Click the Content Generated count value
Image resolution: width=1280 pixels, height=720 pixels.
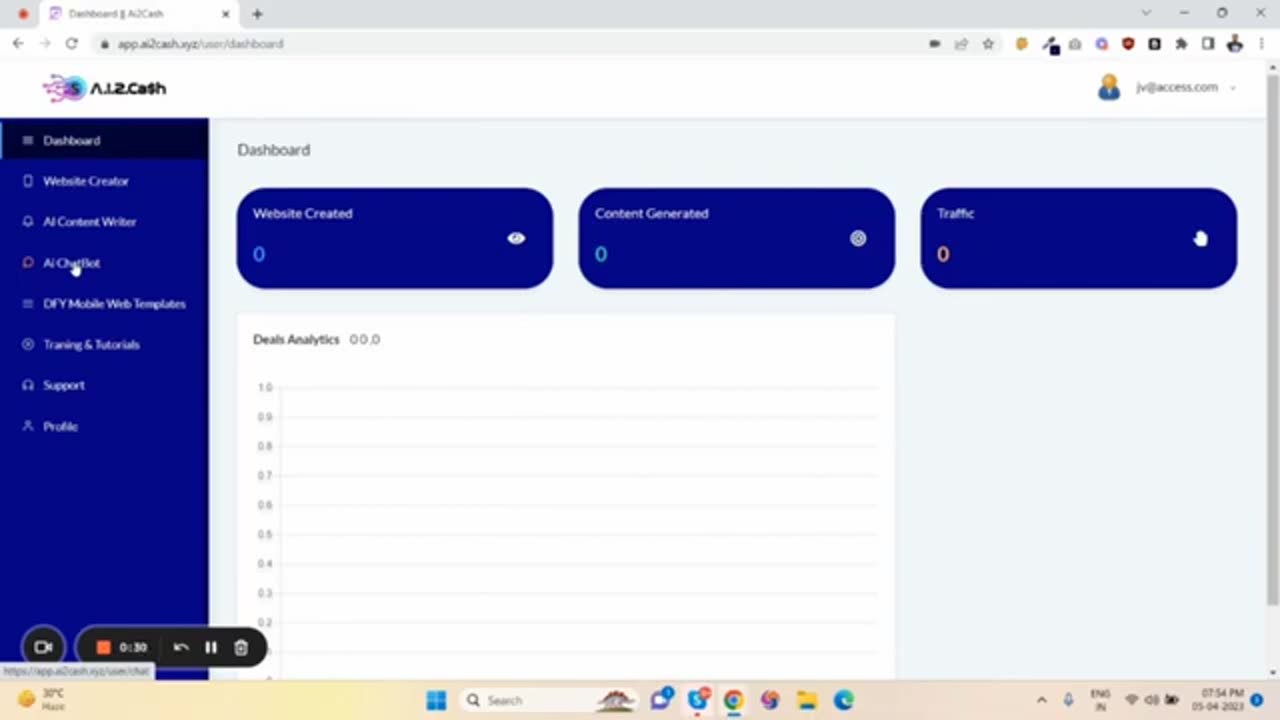pyautogui.click(x=601, y=254)
